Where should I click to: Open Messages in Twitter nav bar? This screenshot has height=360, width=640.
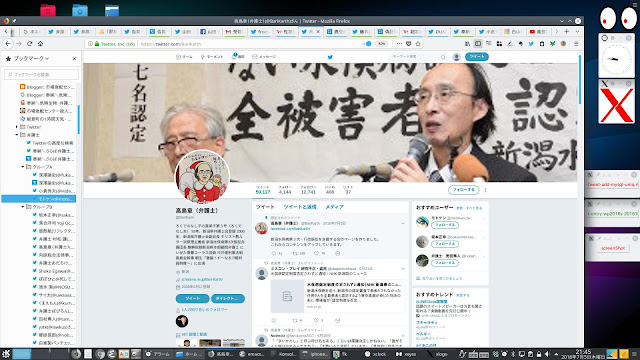click(x=264, y=57)
